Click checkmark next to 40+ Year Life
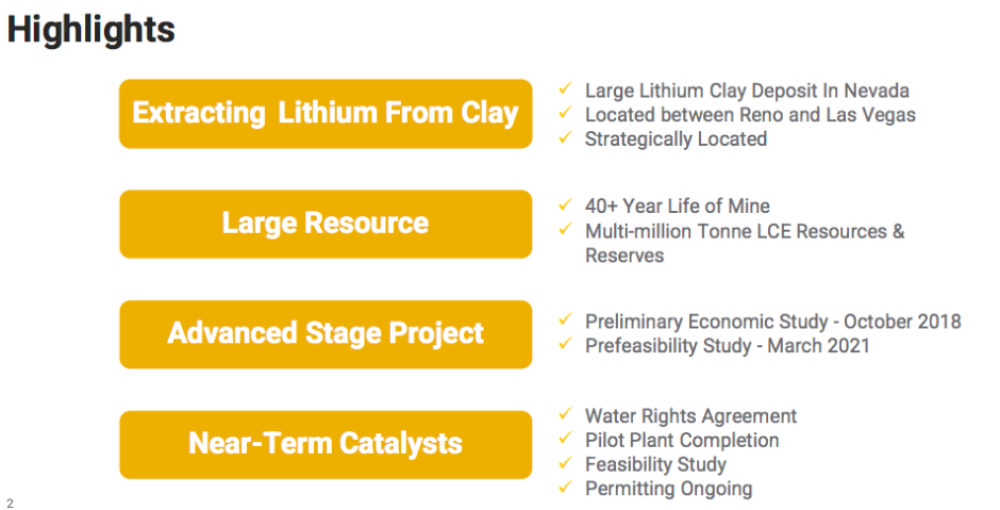This screenshot has width=1000, height=510. 565,205
